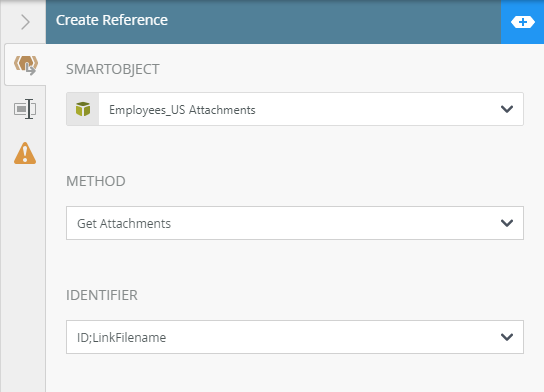This screenshot has width=544, height=392.
Task: Click blank space between SmartObject and Method
Action: [295, 149]
